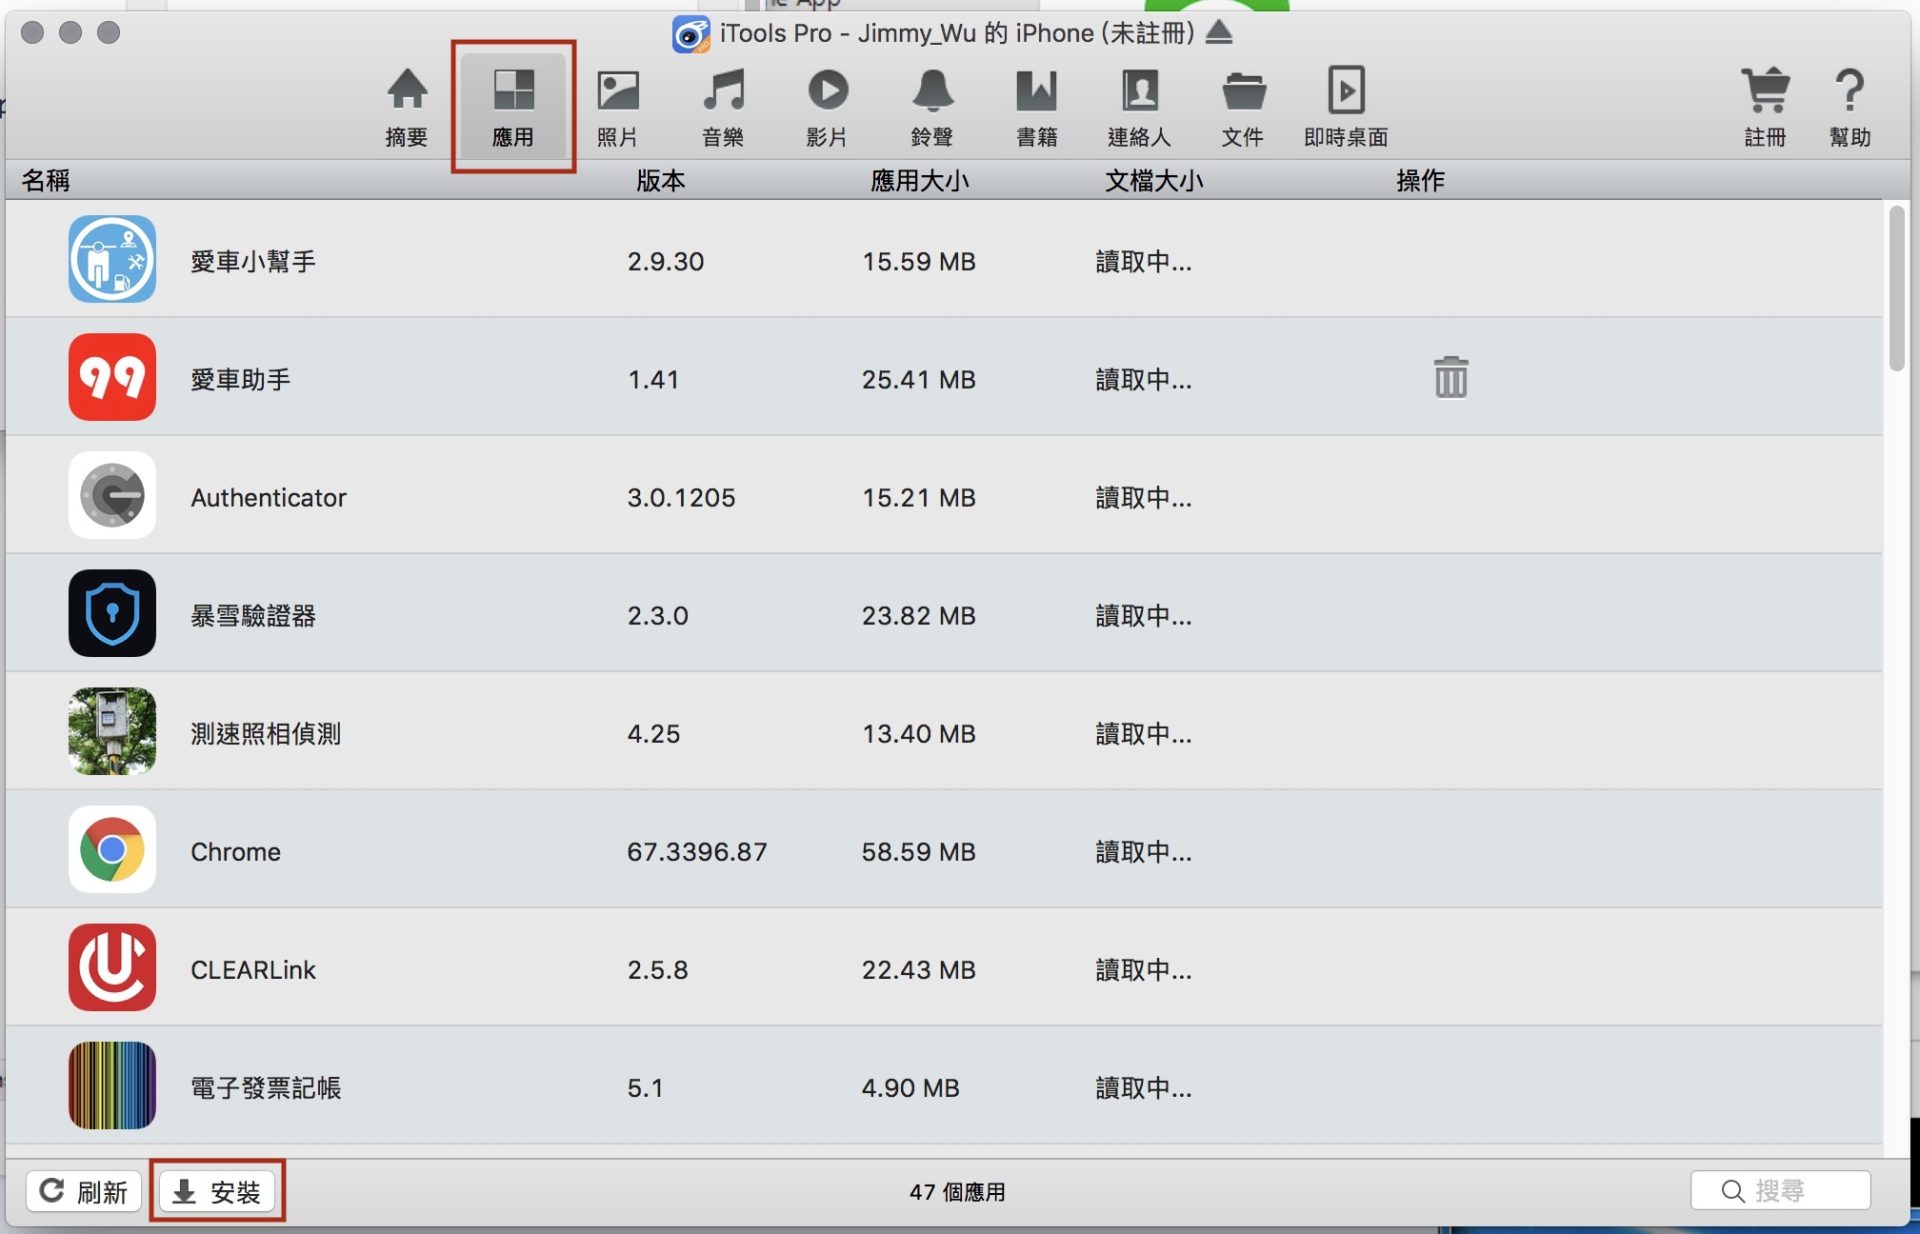The image size is (1920, 1234).
Task: Open the 連絡人 contacts section
Action: coord(1139,107)
